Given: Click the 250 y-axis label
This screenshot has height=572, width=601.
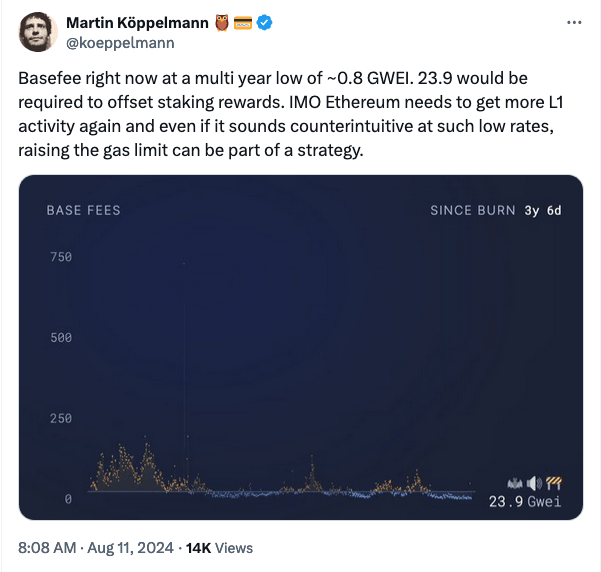Looking at the screenshot, I should click(61, 418).
